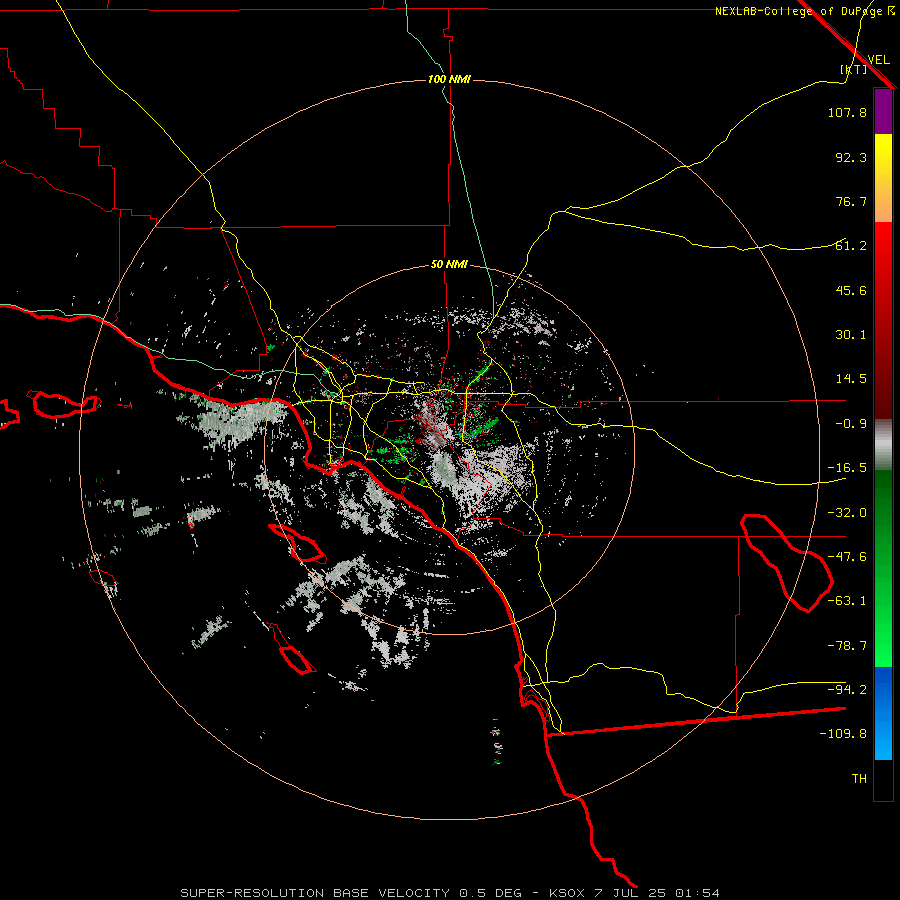Pick the black TH segment of the color bar
Viewport: 900px width, 900px height.
[883, 780]
